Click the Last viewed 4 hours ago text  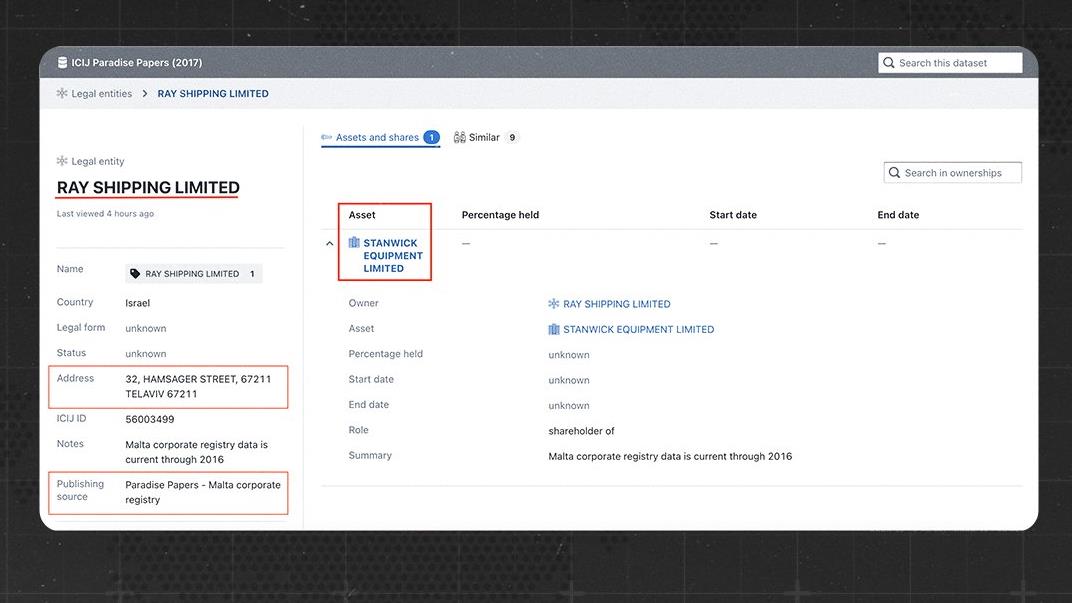point(105,213)
